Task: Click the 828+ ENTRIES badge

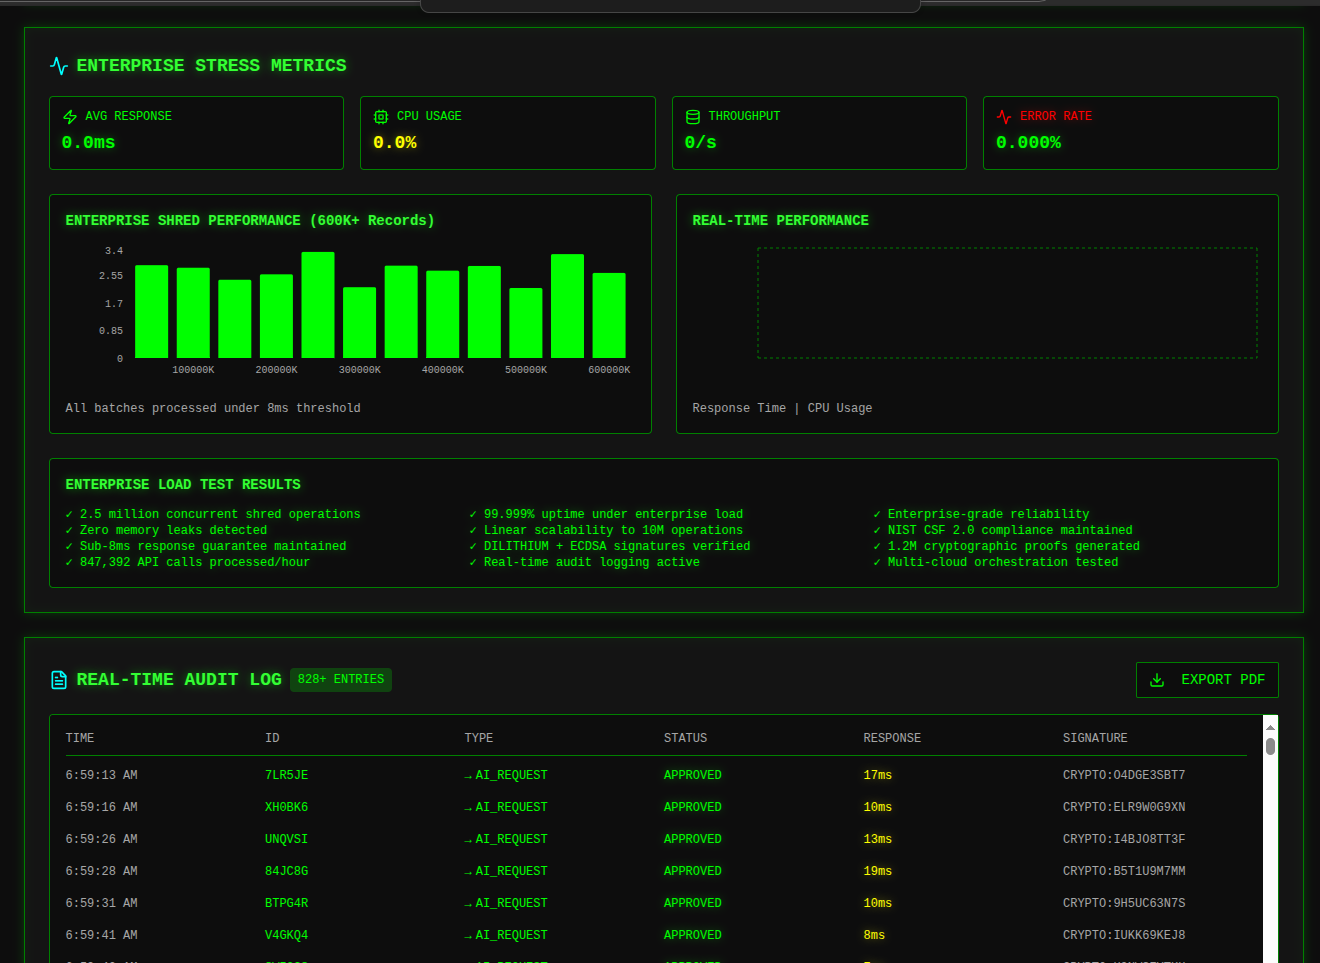Action: [x=341, y=680]
